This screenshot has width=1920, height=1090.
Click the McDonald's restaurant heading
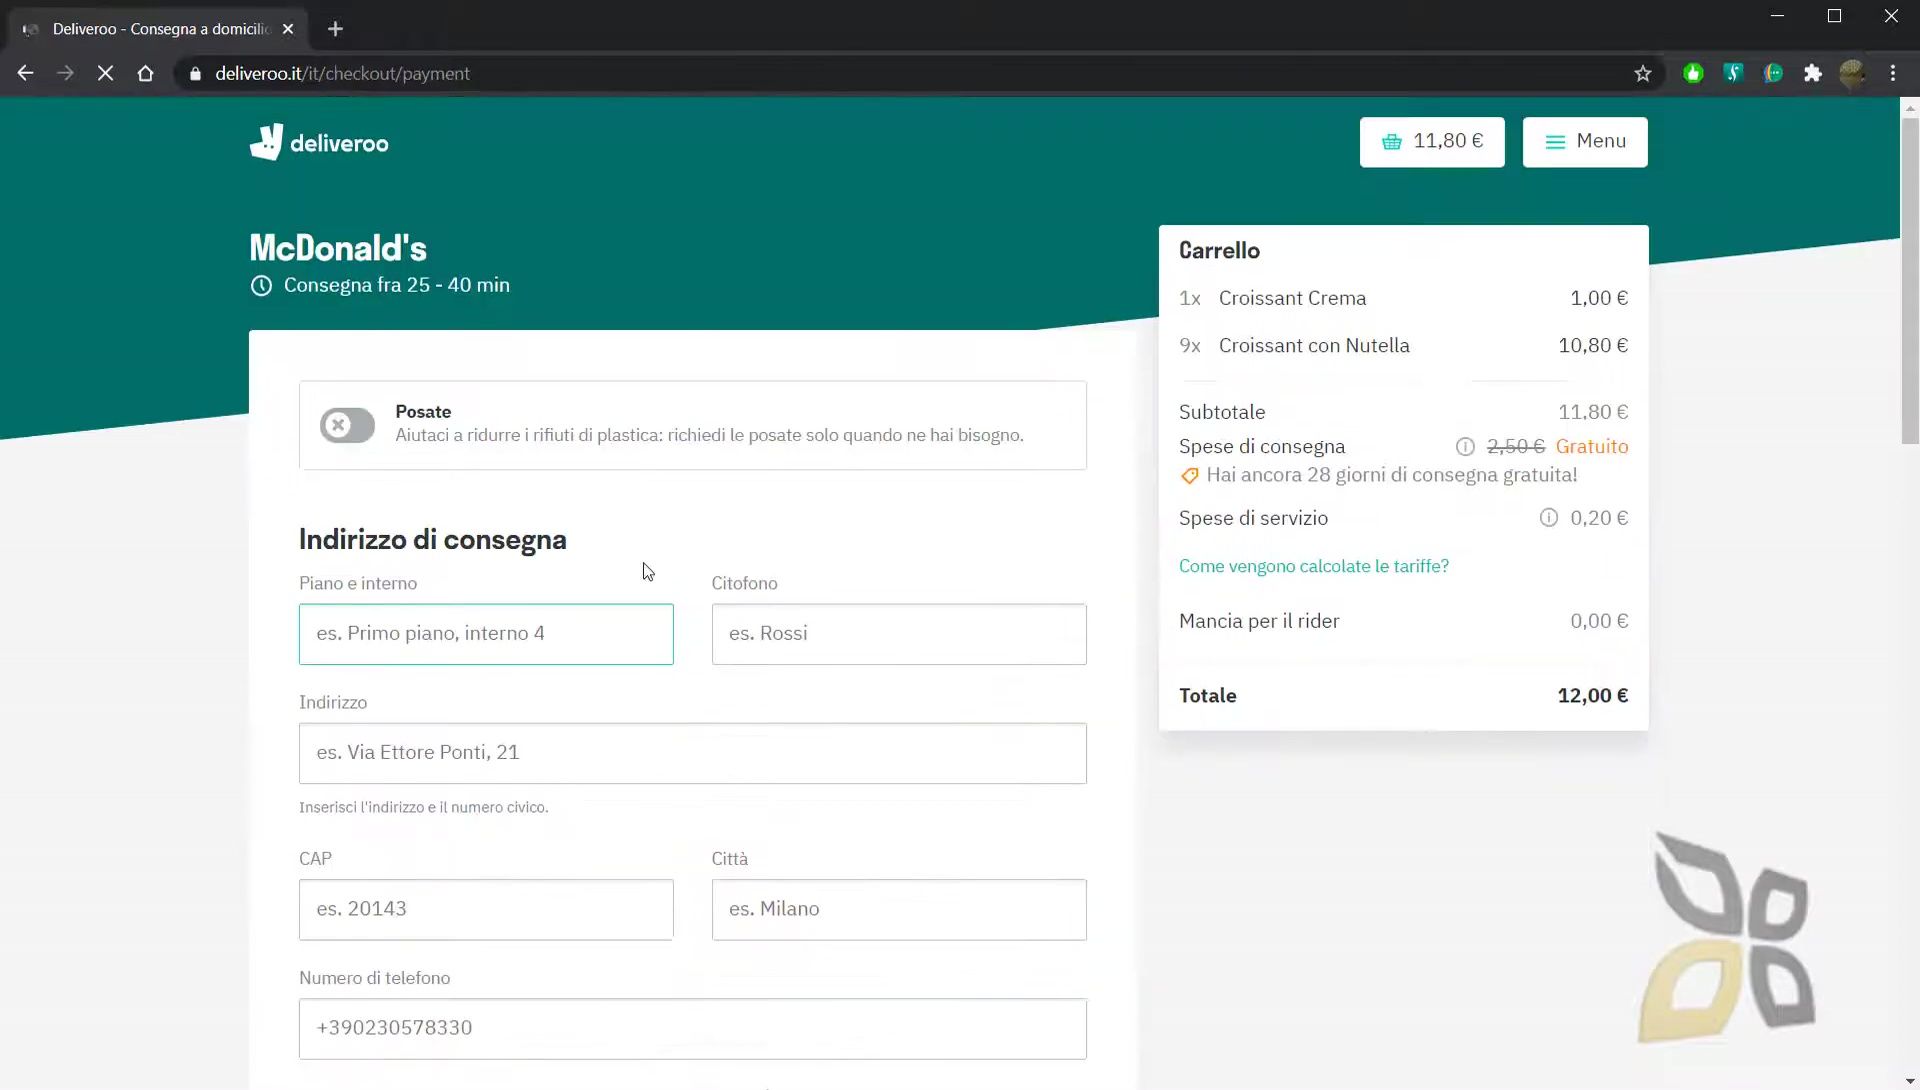pyautogui.click(x=338, y=248)
